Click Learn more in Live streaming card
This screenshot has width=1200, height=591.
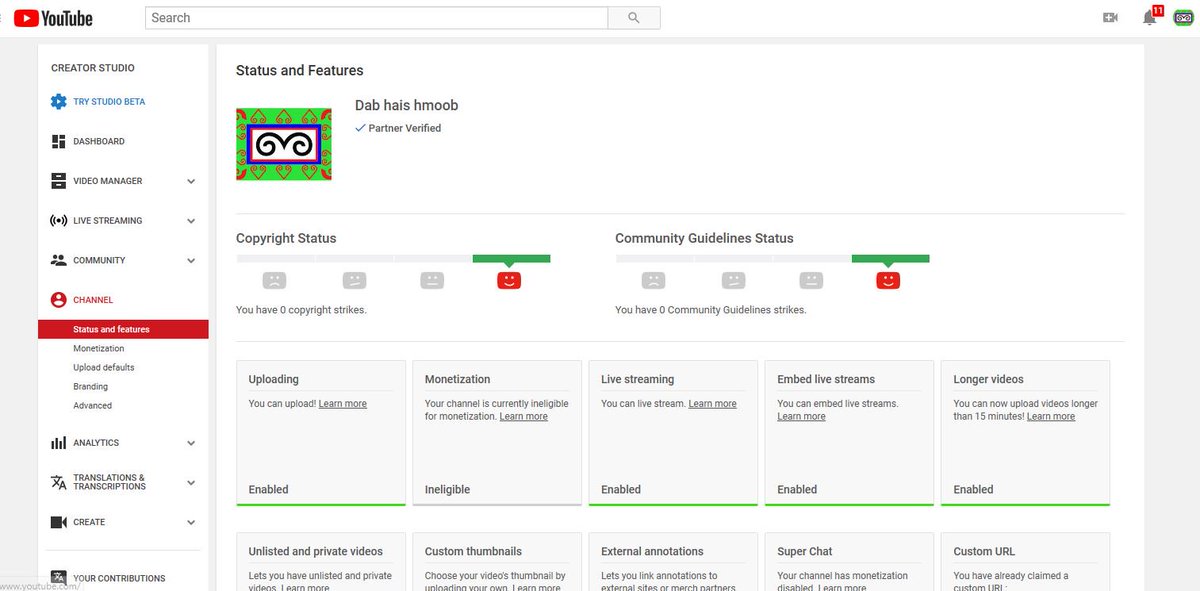coord(712,404)
